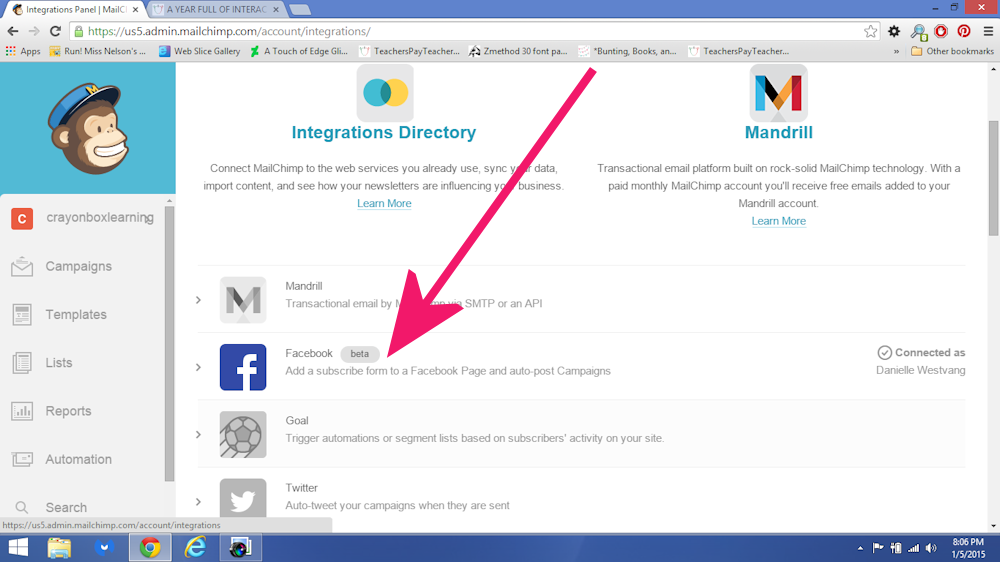Viewport: 1000px width, 562px height.
Task: Click the Templates sidebar icon
Action: pos(22,314)
